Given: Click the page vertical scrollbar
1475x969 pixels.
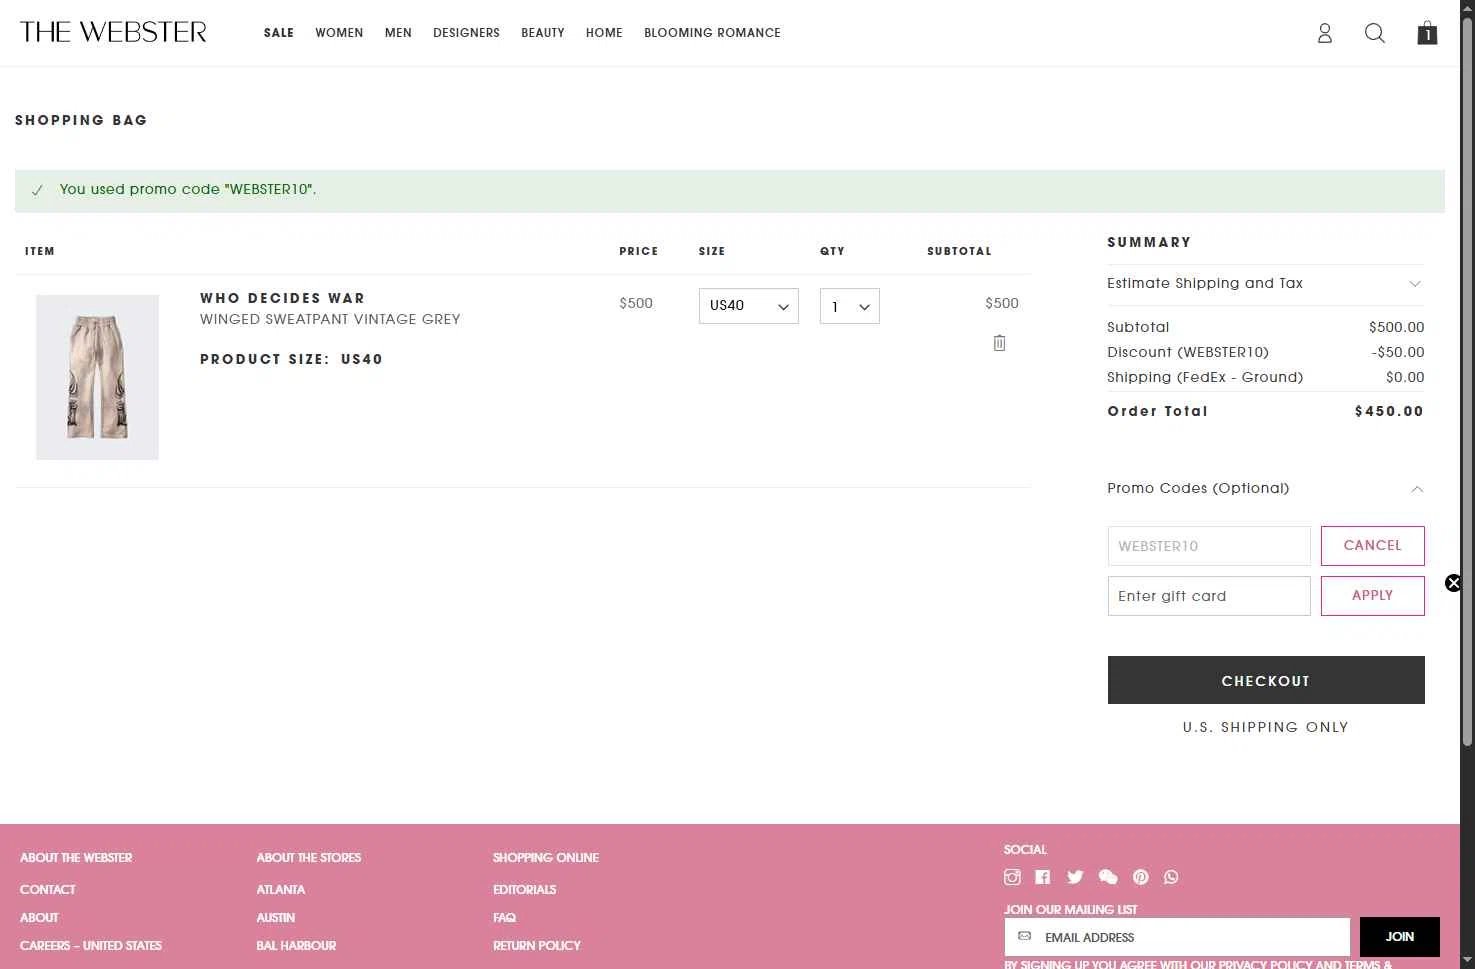Looking at the screenshot, I should coord(1467,380).
